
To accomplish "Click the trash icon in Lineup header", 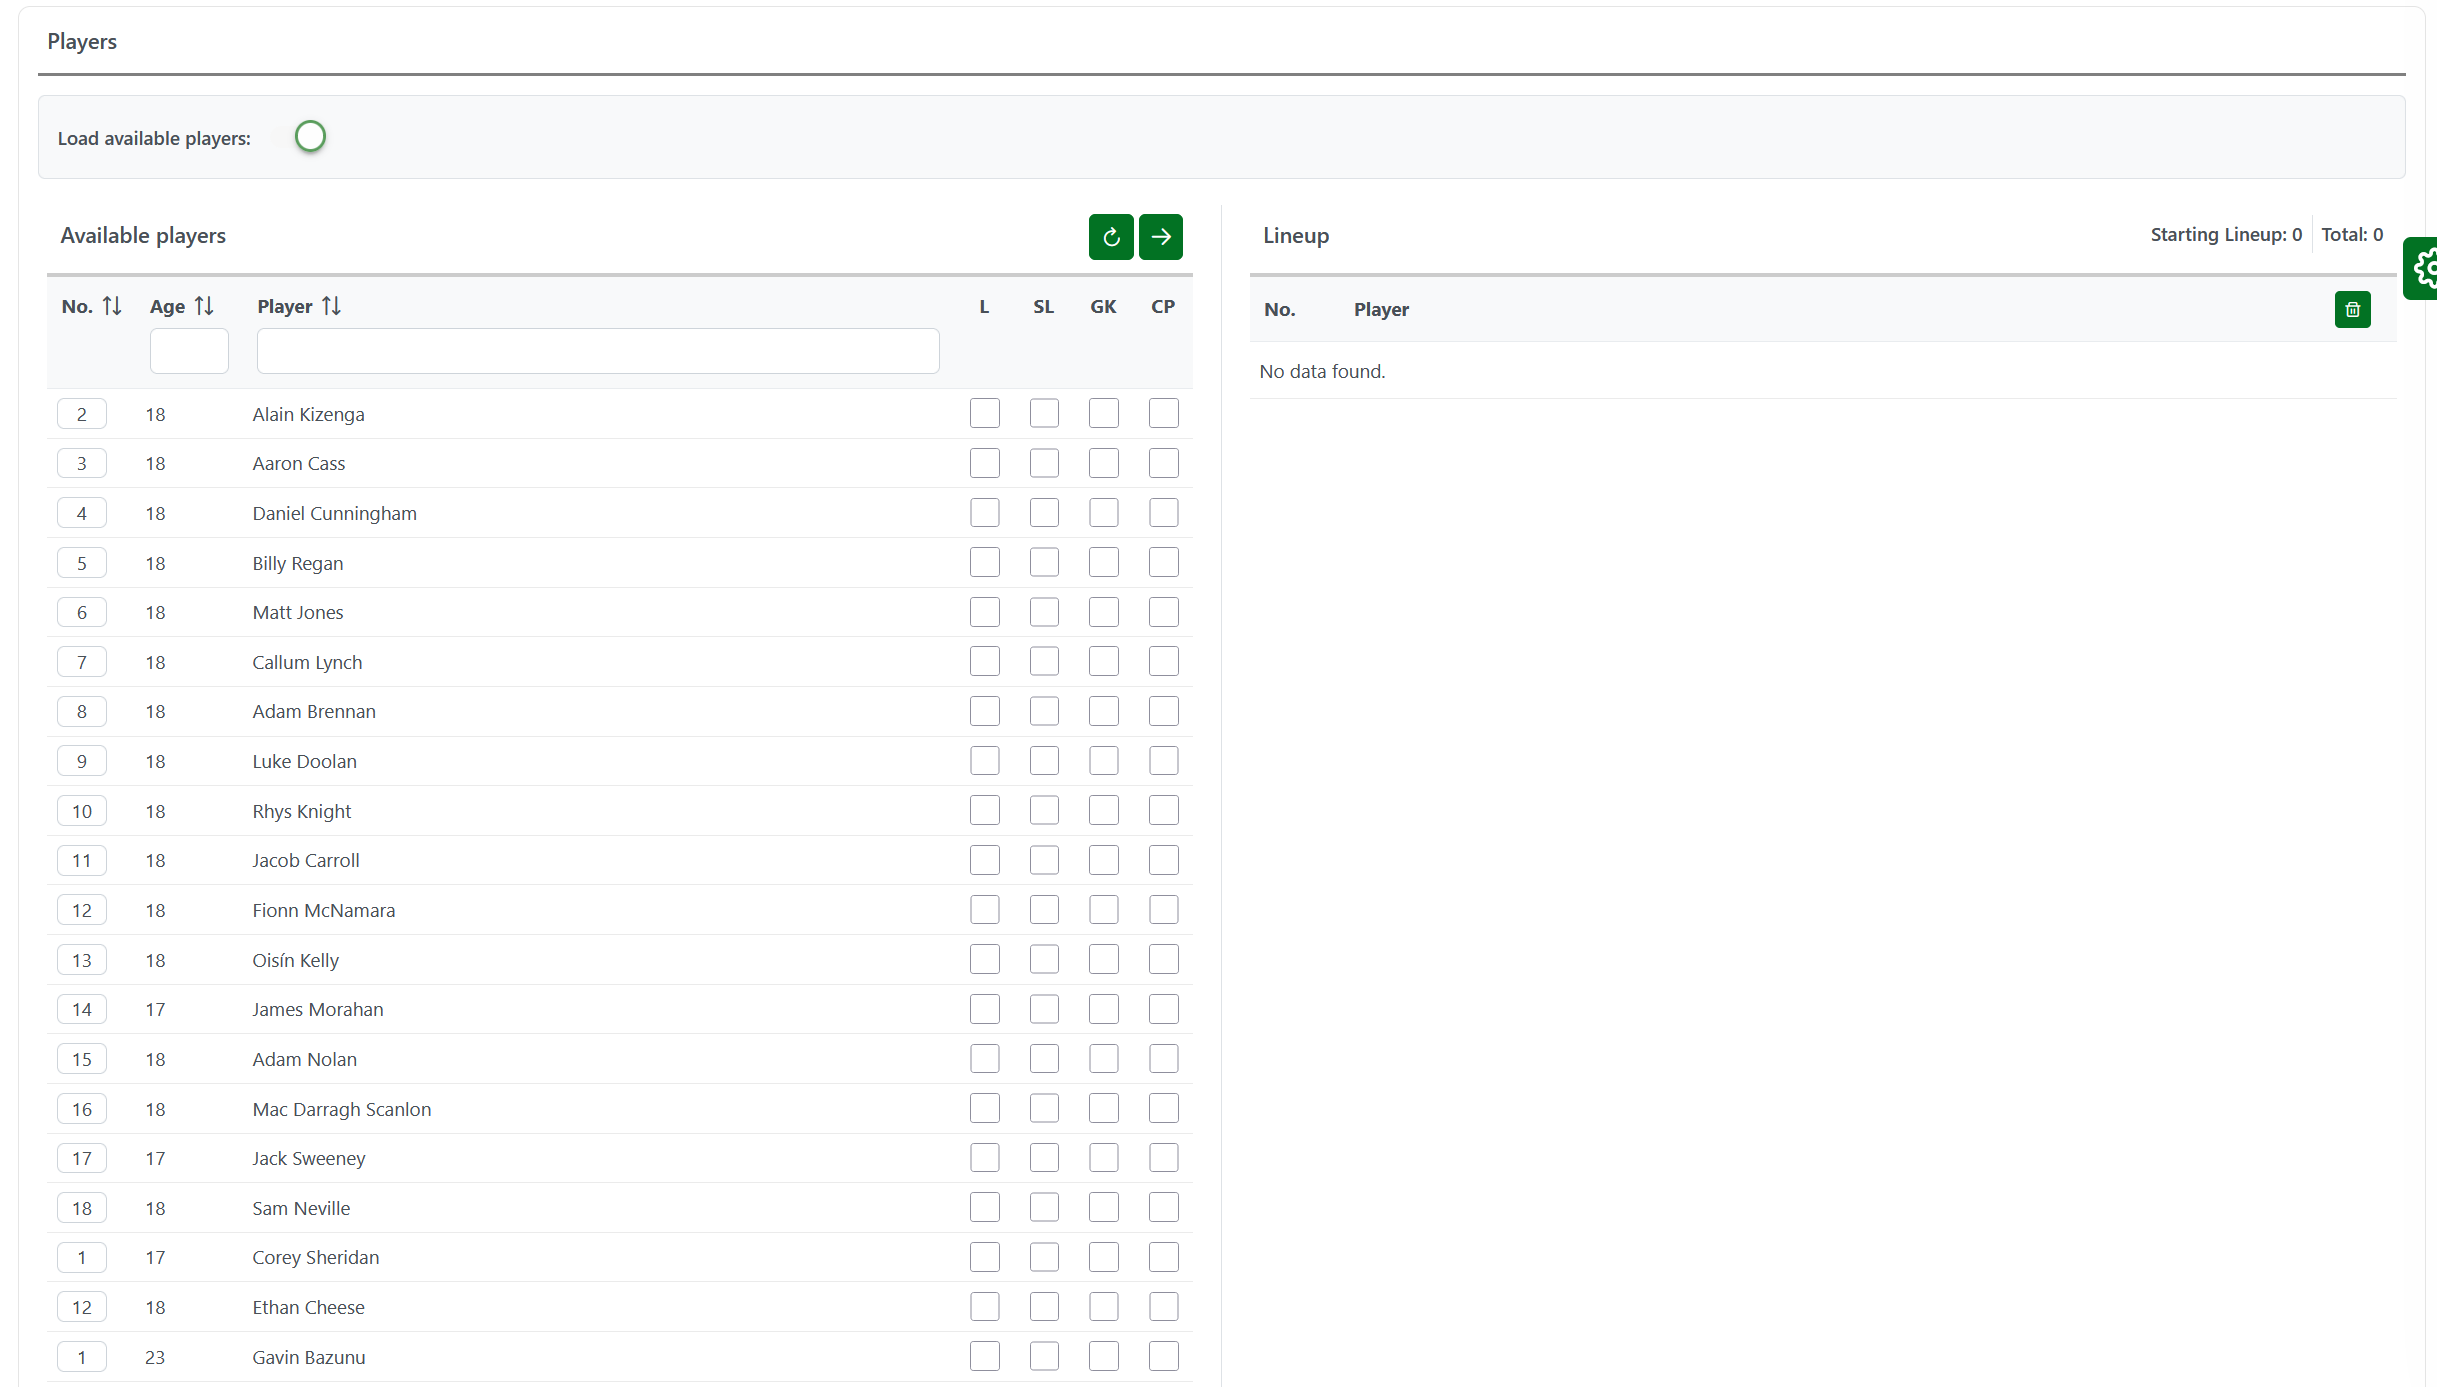I will click(2352, 310).
